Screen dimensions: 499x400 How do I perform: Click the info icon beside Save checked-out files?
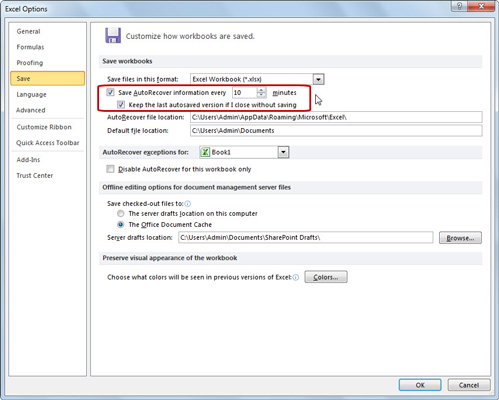188,204
